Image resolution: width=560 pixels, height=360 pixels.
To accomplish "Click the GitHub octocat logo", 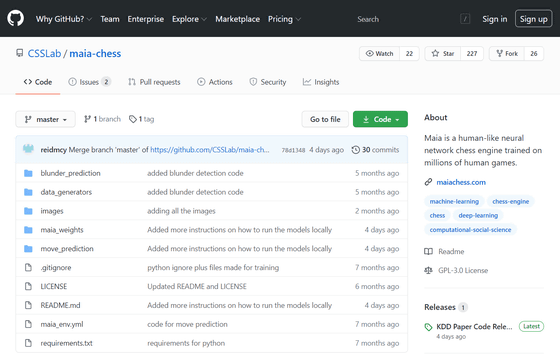I will tap(16, 18).
